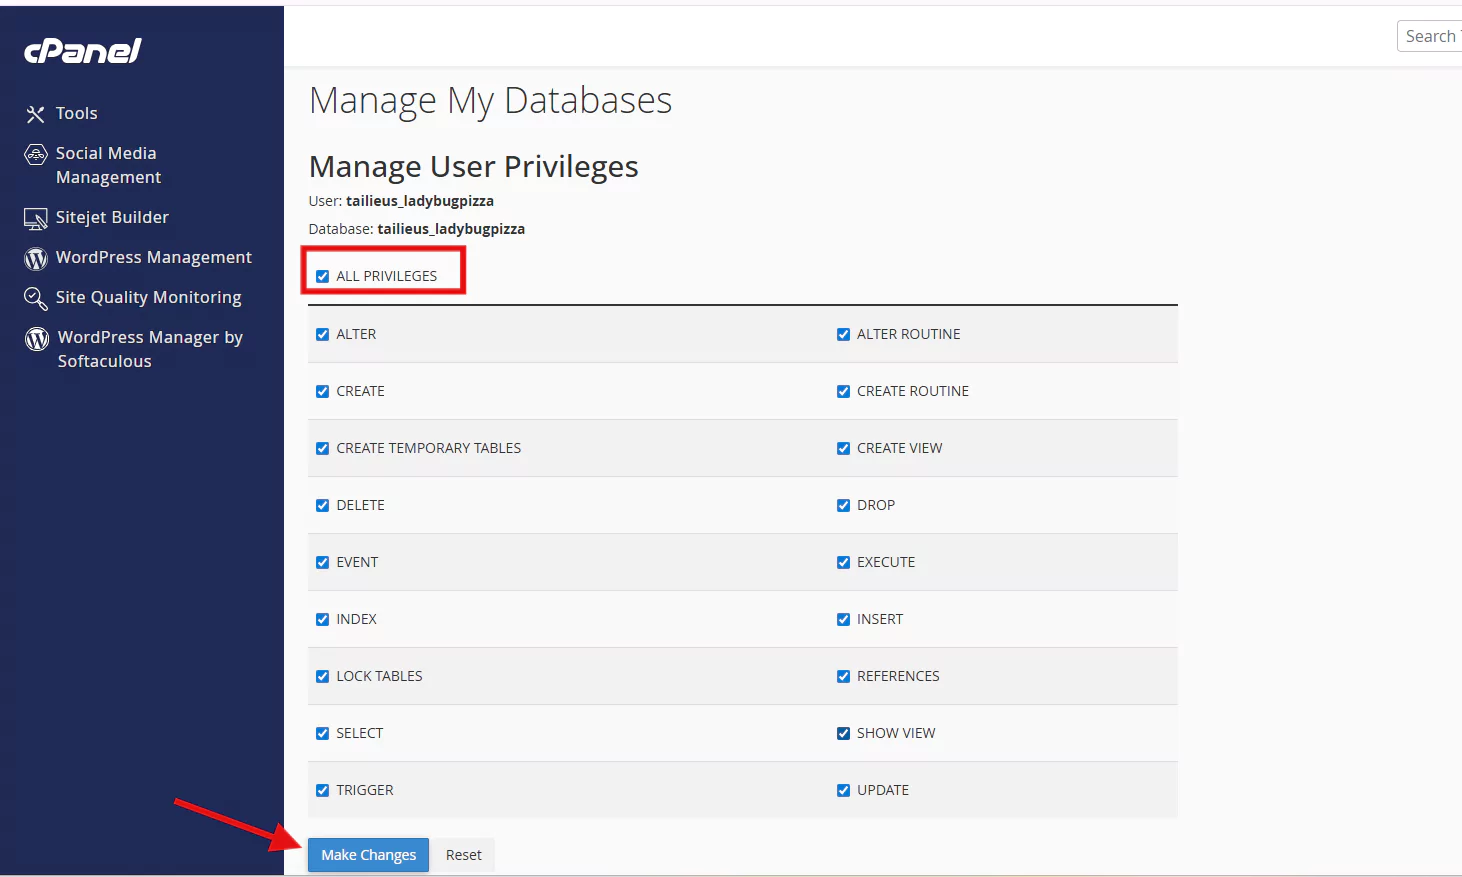Click the cPanel logo
The width and height of the screenshot is (1462, 877).
(83, 51)
